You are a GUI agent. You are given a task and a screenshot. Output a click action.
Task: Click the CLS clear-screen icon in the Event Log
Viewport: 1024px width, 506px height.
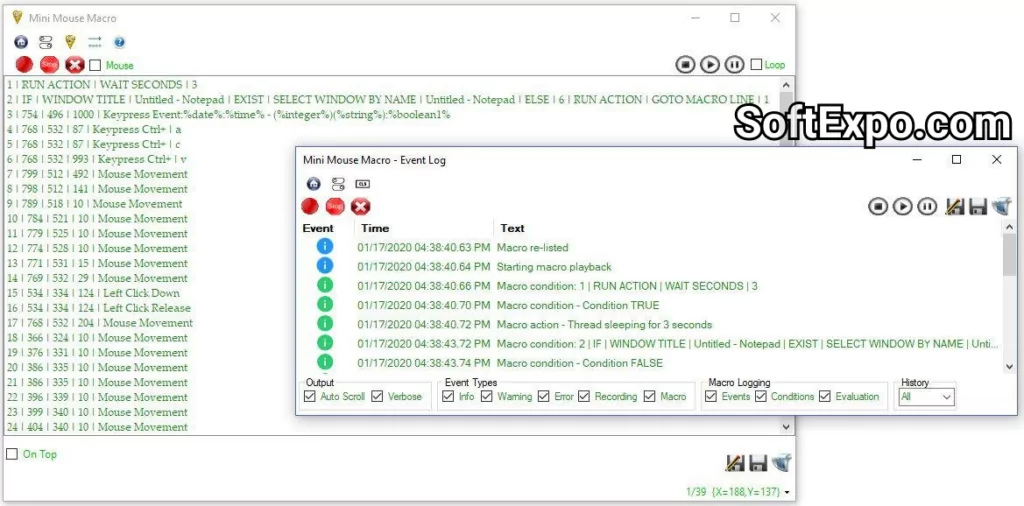362,184
